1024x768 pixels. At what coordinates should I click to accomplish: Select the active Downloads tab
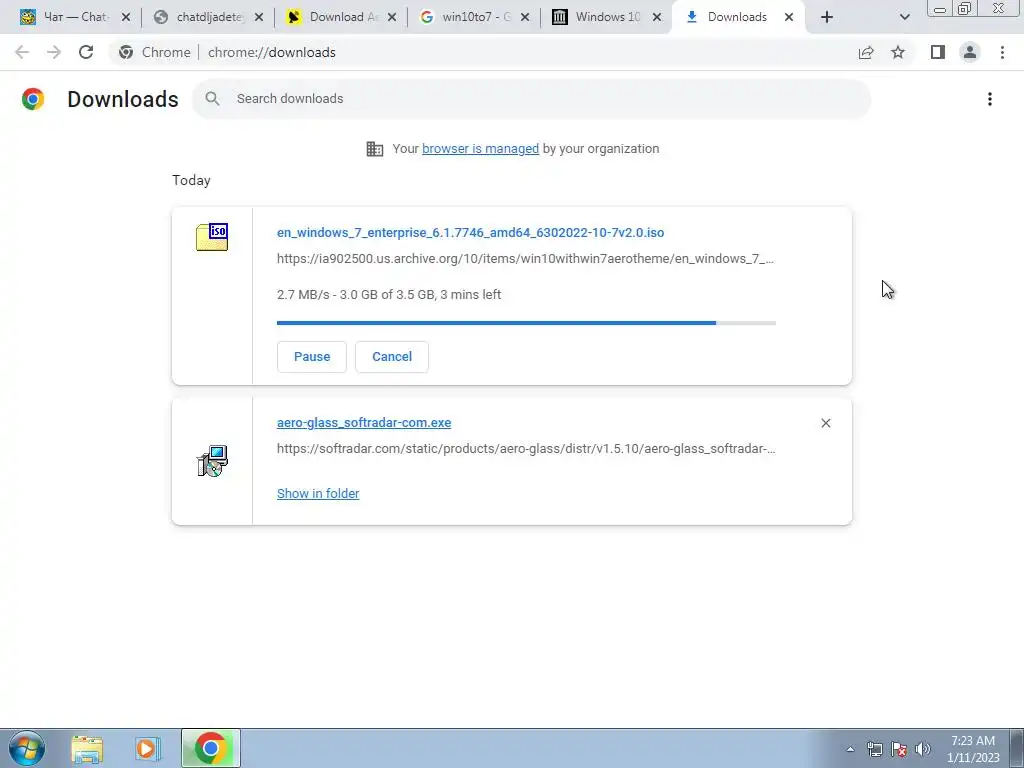pyautogui.click(x=737, y=17)
